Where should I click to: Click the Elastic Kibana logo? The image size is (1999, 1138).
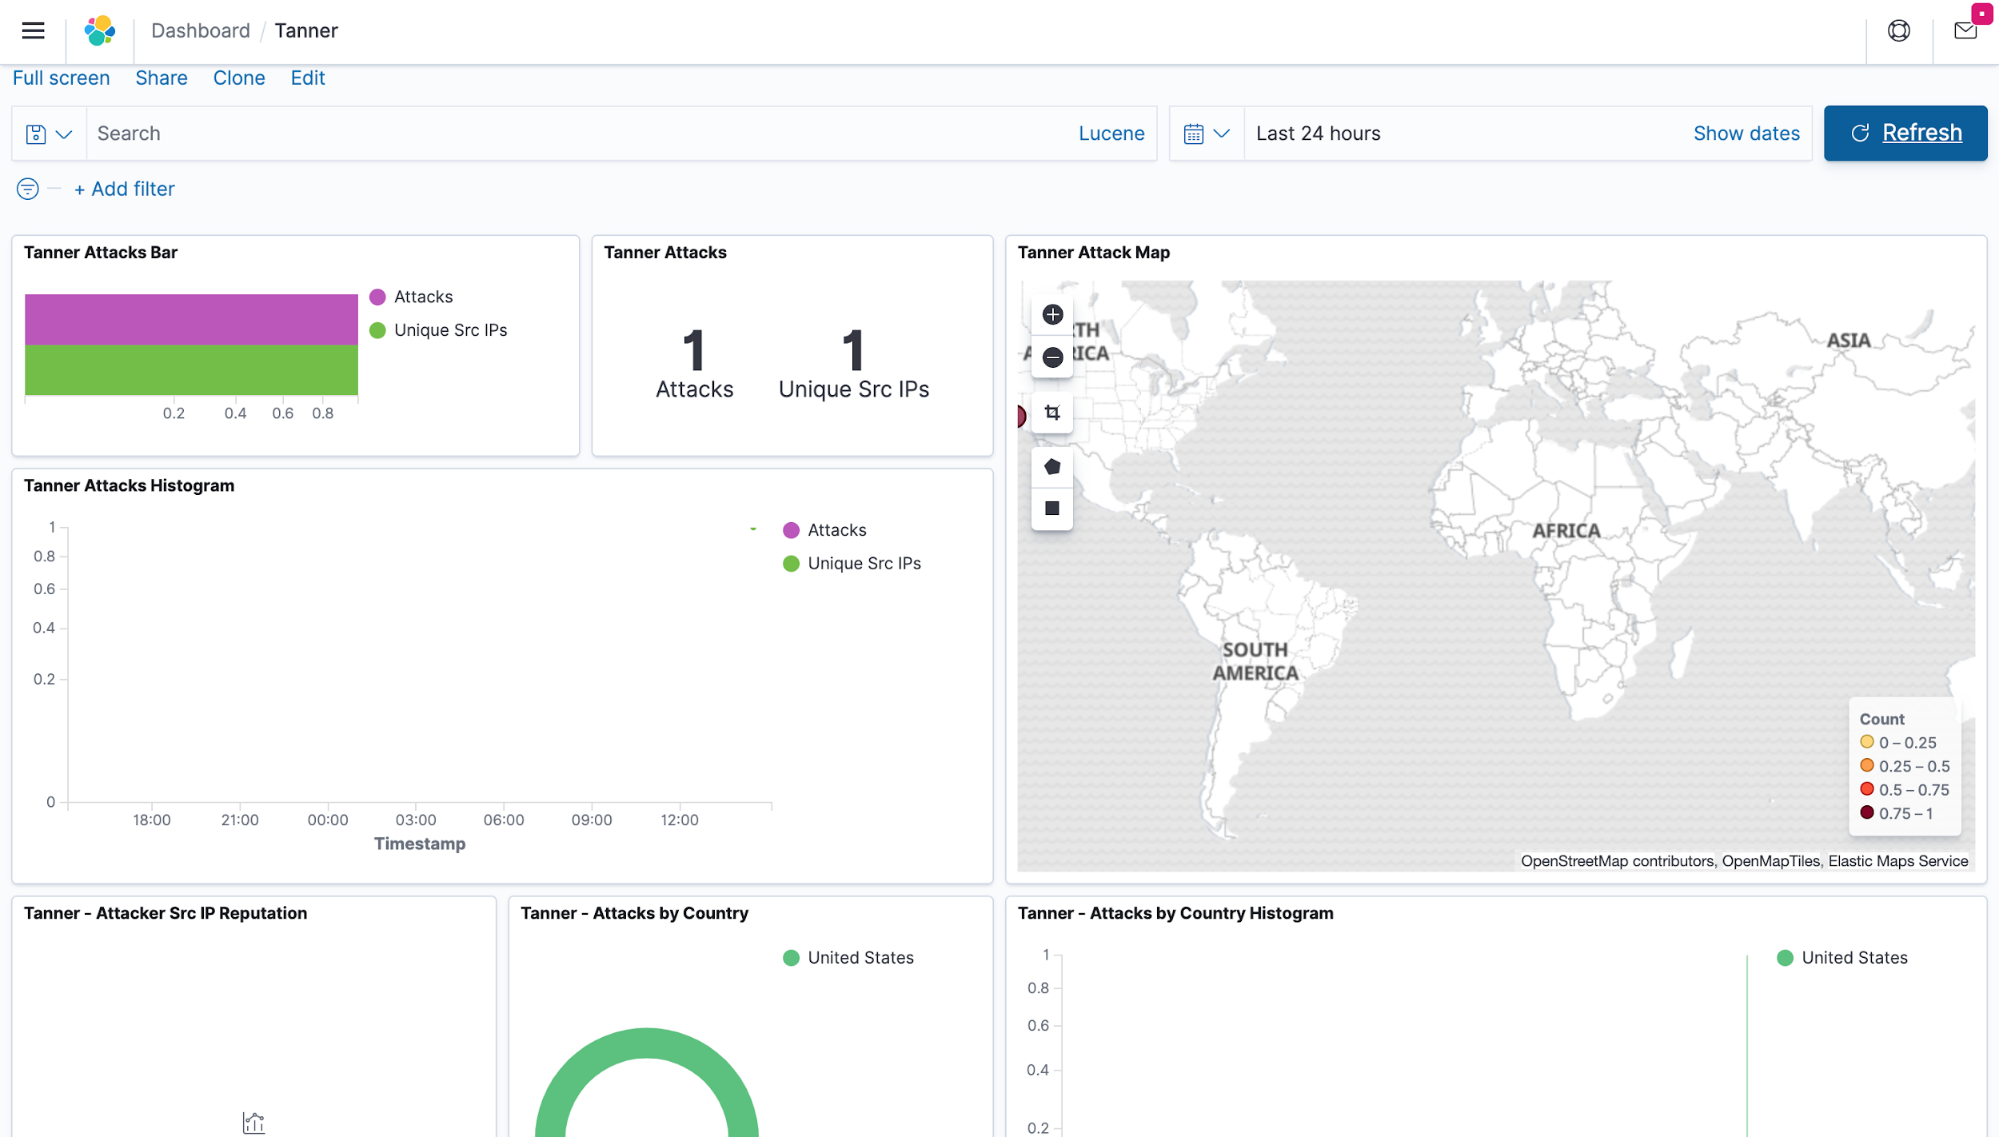pyautogui.click(x=99, y=31)
